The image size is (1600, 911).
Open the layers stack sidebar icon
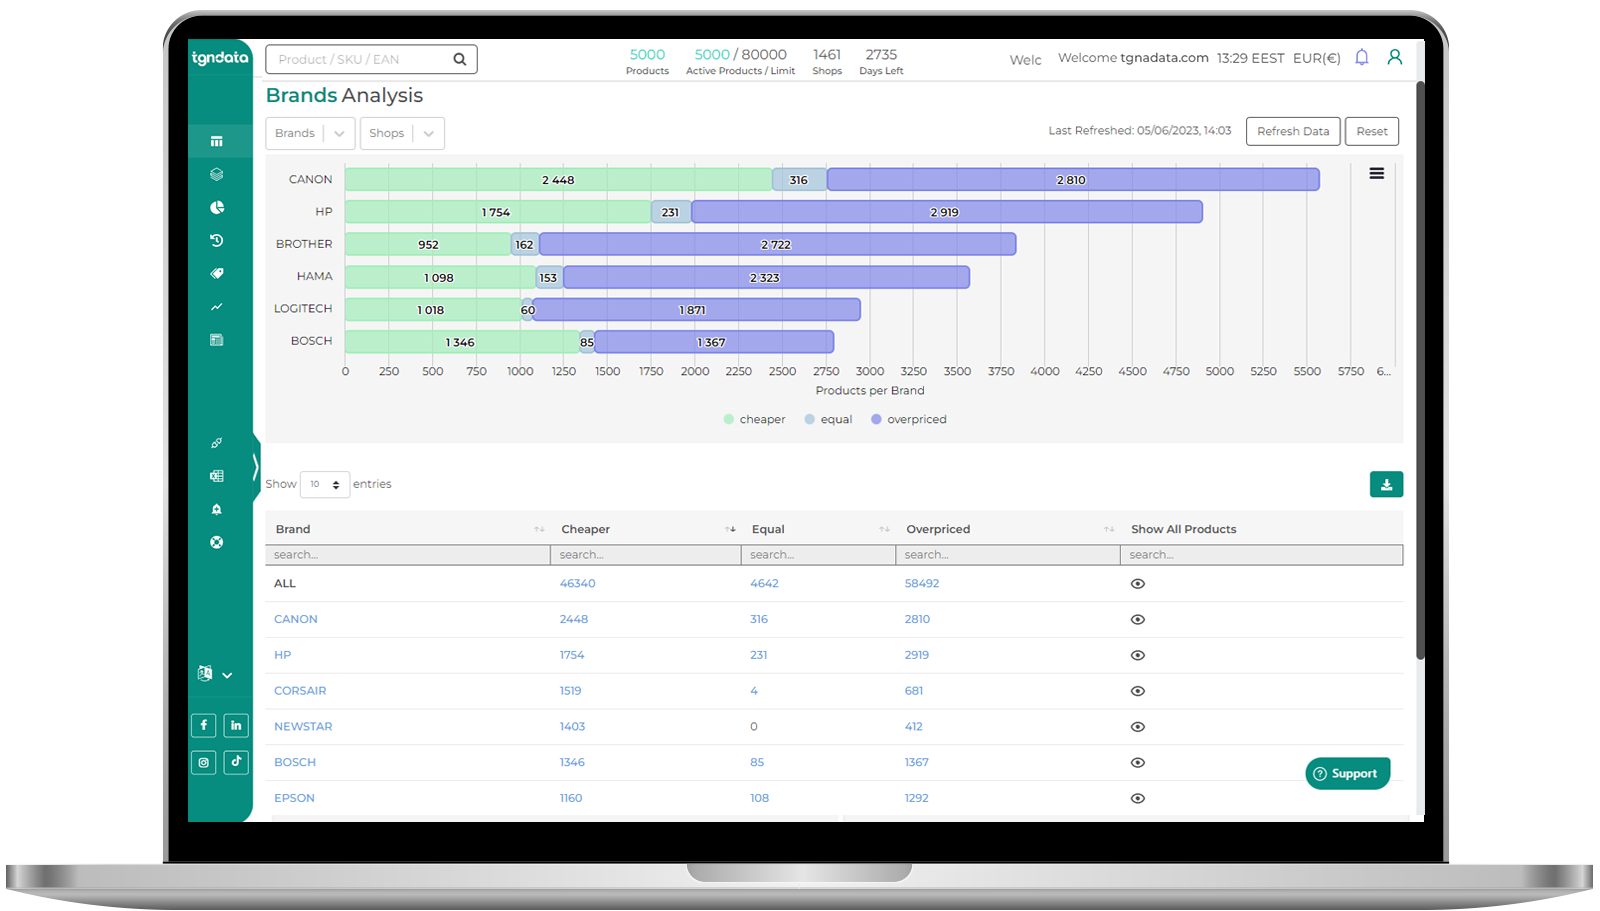(216, 174)
